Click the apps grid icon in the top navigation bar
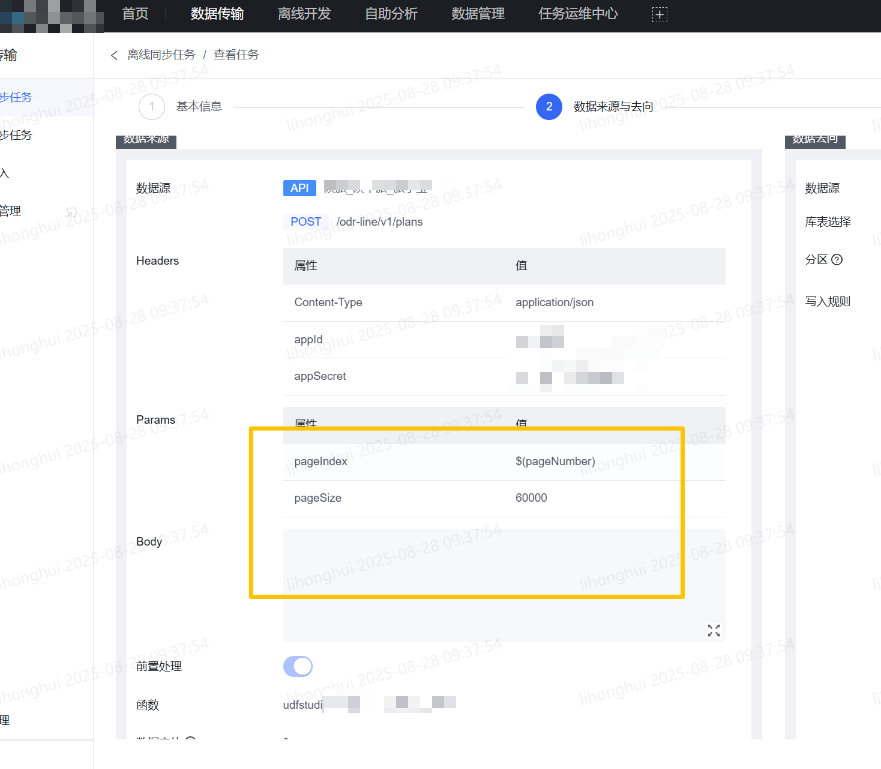 pos(659,14)
